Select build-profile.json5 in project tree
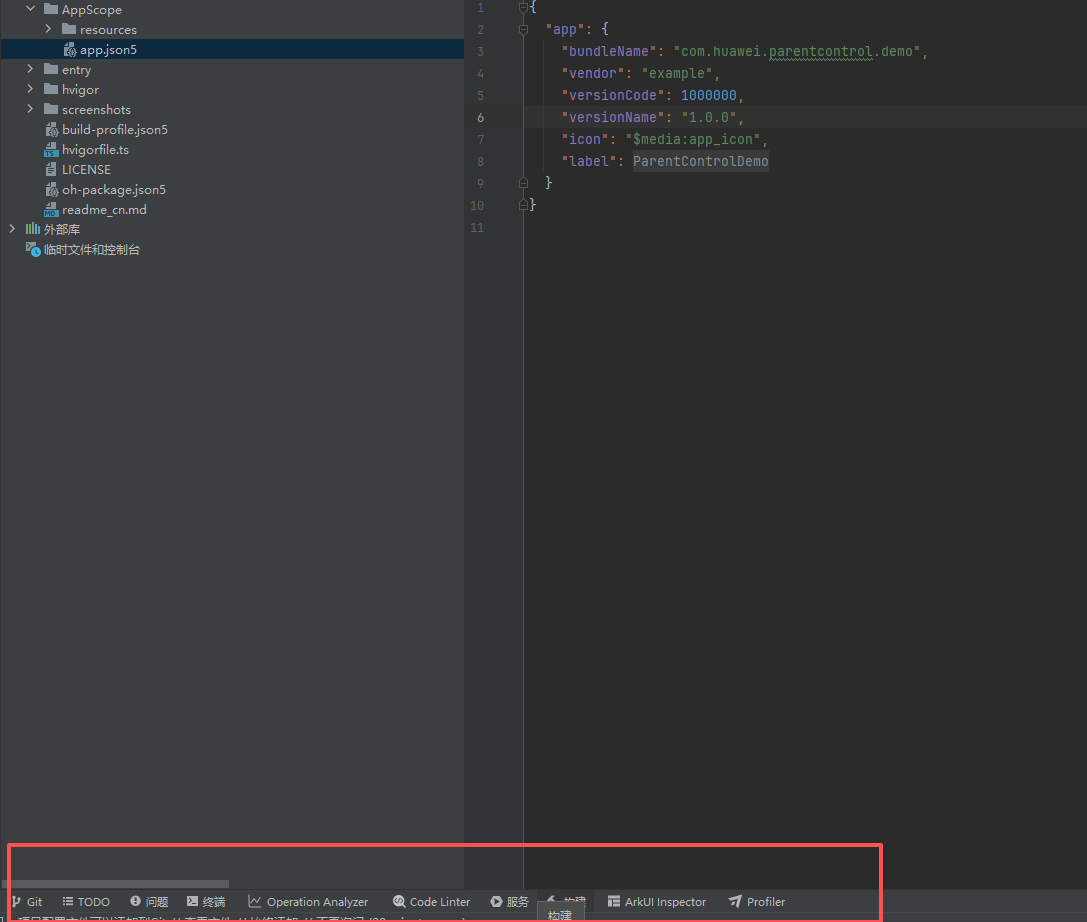The image size is (1087, 922). pyautogui.click(x=114, y=130)
